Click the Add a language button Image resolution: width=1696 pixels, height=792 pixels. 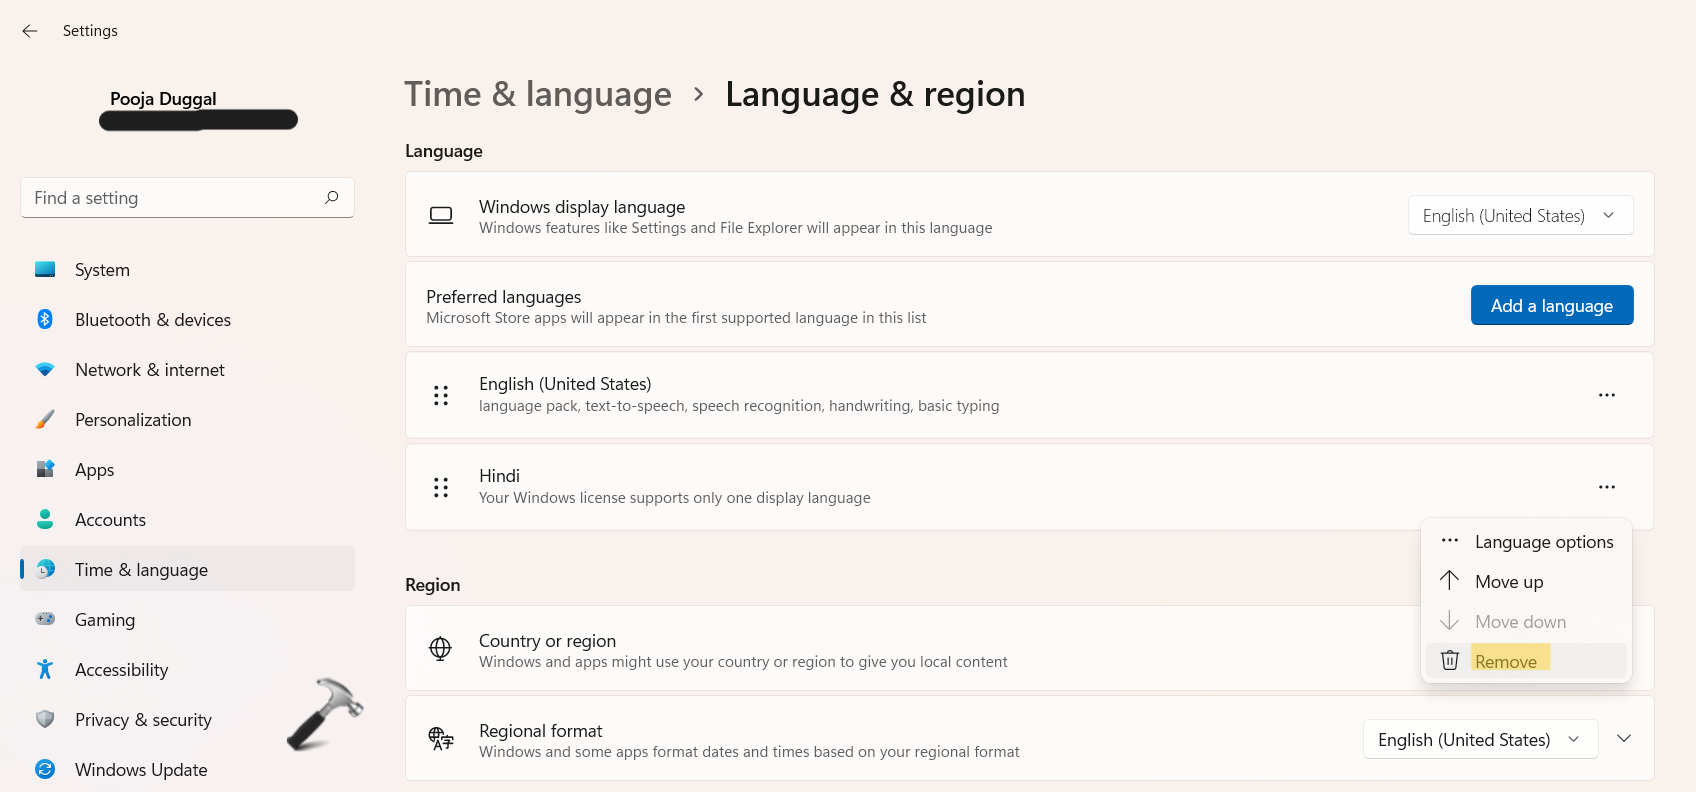pyautogui.click(x=1551, y=306)
